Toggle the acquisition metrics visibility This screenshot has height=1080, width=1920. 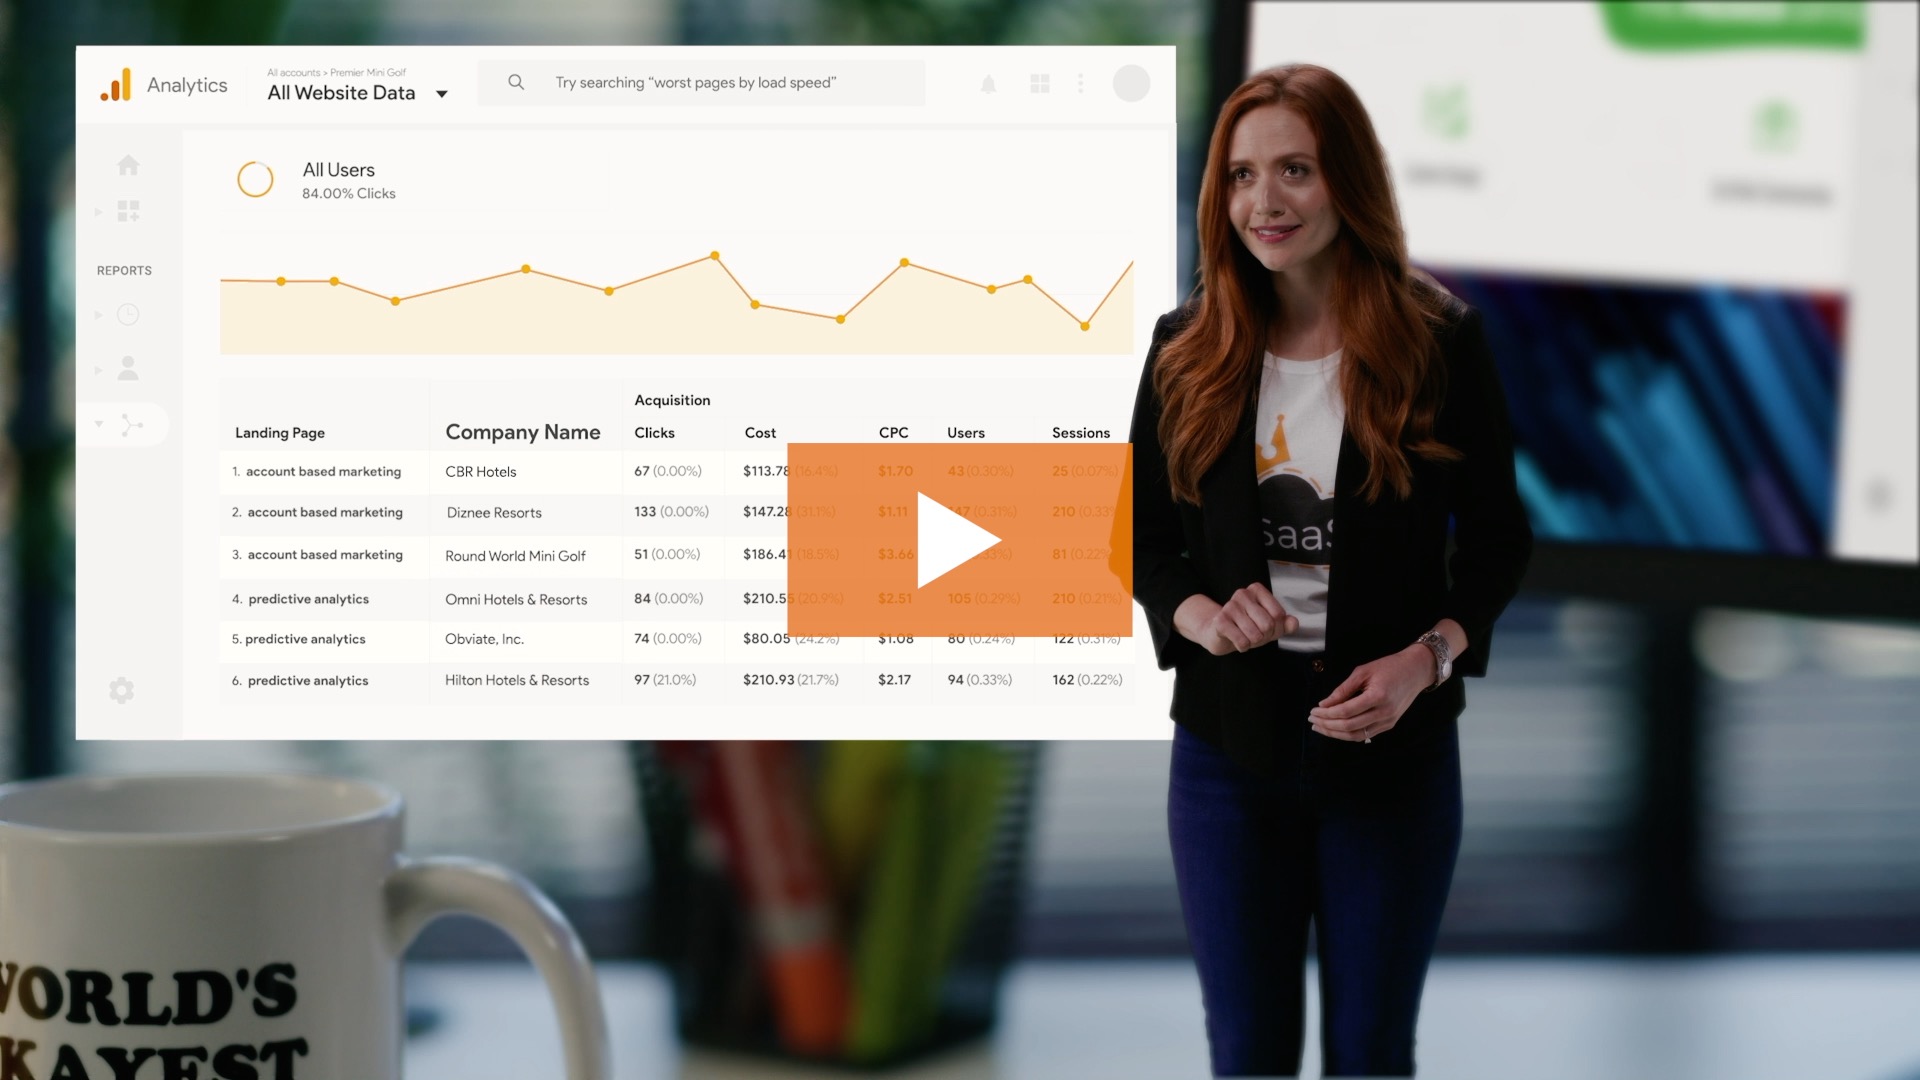(671, 398)
